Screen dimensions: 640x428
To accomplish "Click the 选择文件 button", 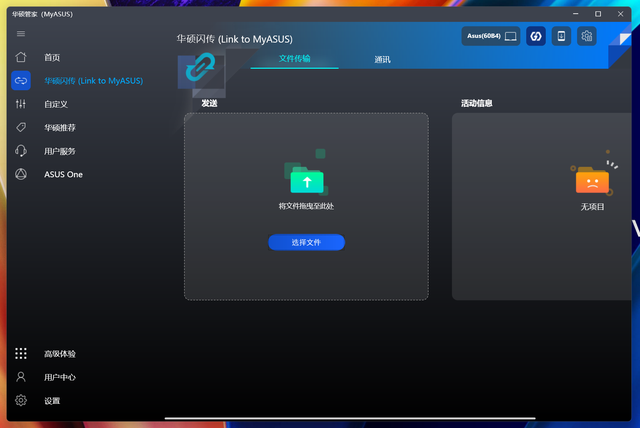I will 307,242.
